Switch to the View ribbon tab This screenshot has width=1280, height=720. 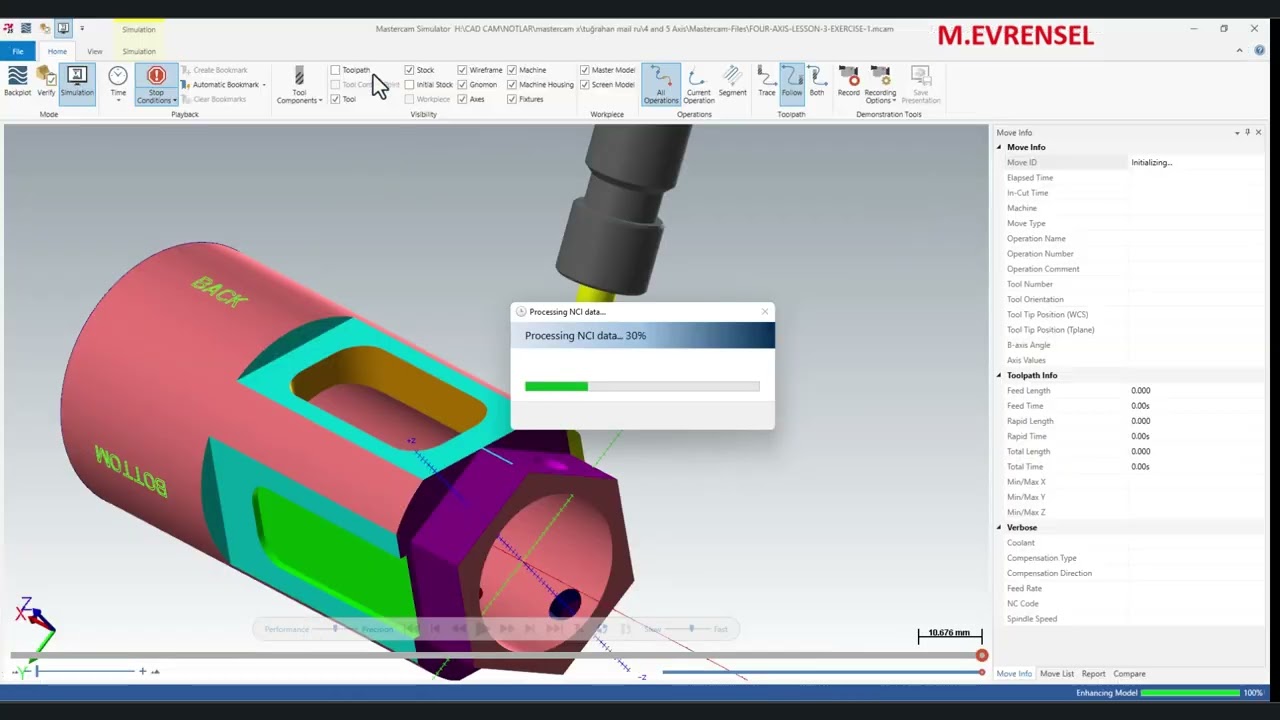point(94,51)
